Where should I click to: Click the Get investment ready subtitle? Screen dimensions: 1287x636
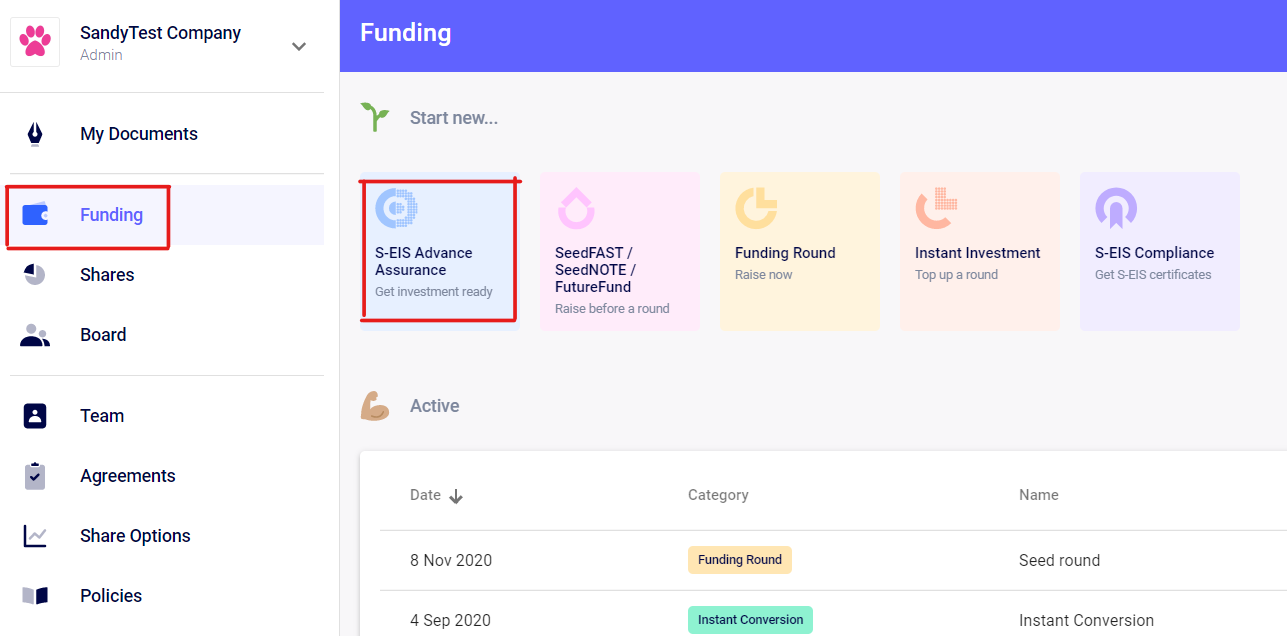coord(434,292)
